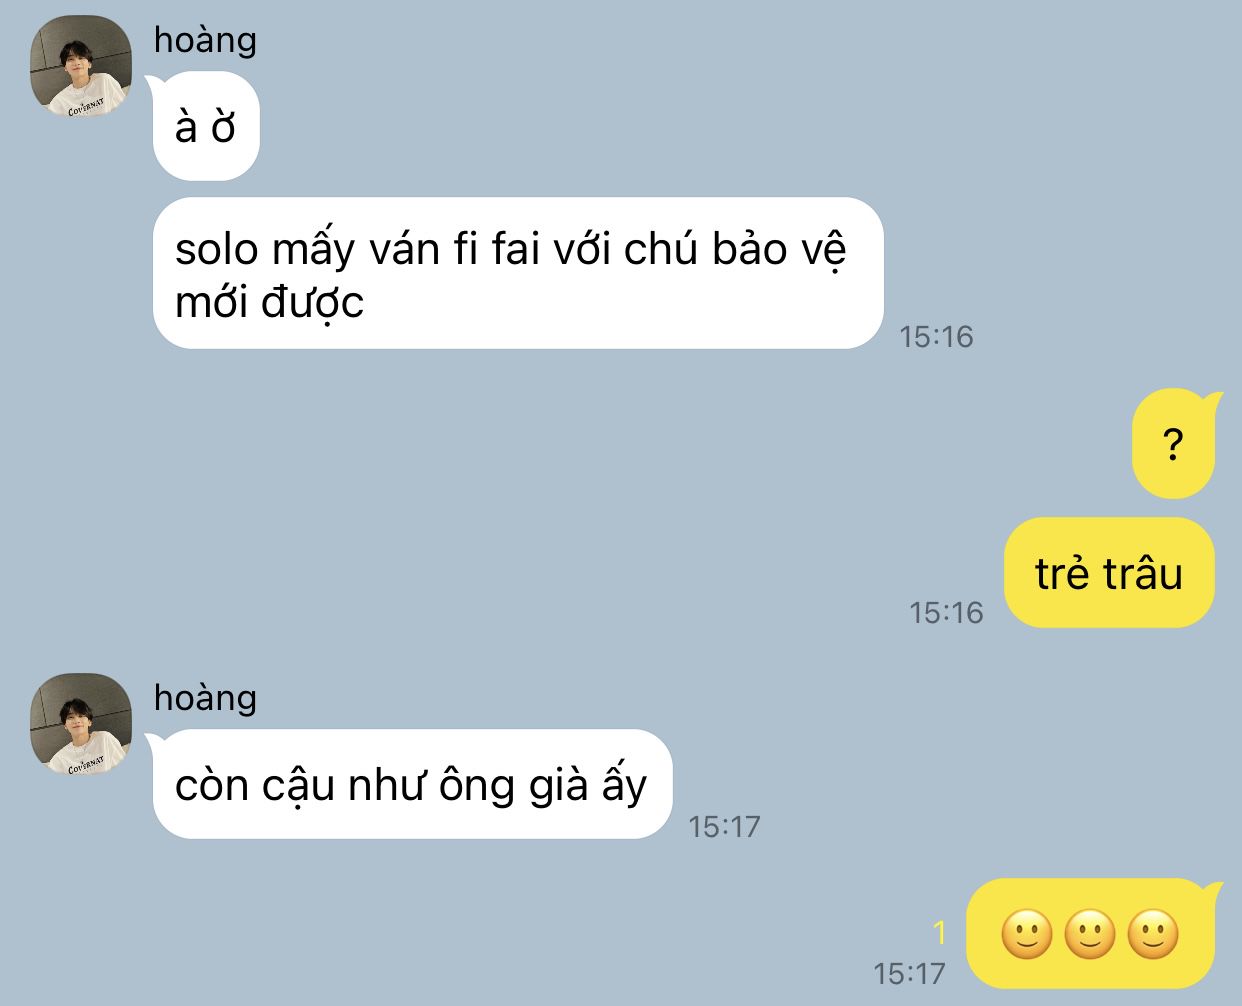Select the "còn cậu như ông già ấy" bubble
The image size is (1242, 1006).
tap(412, 784)
